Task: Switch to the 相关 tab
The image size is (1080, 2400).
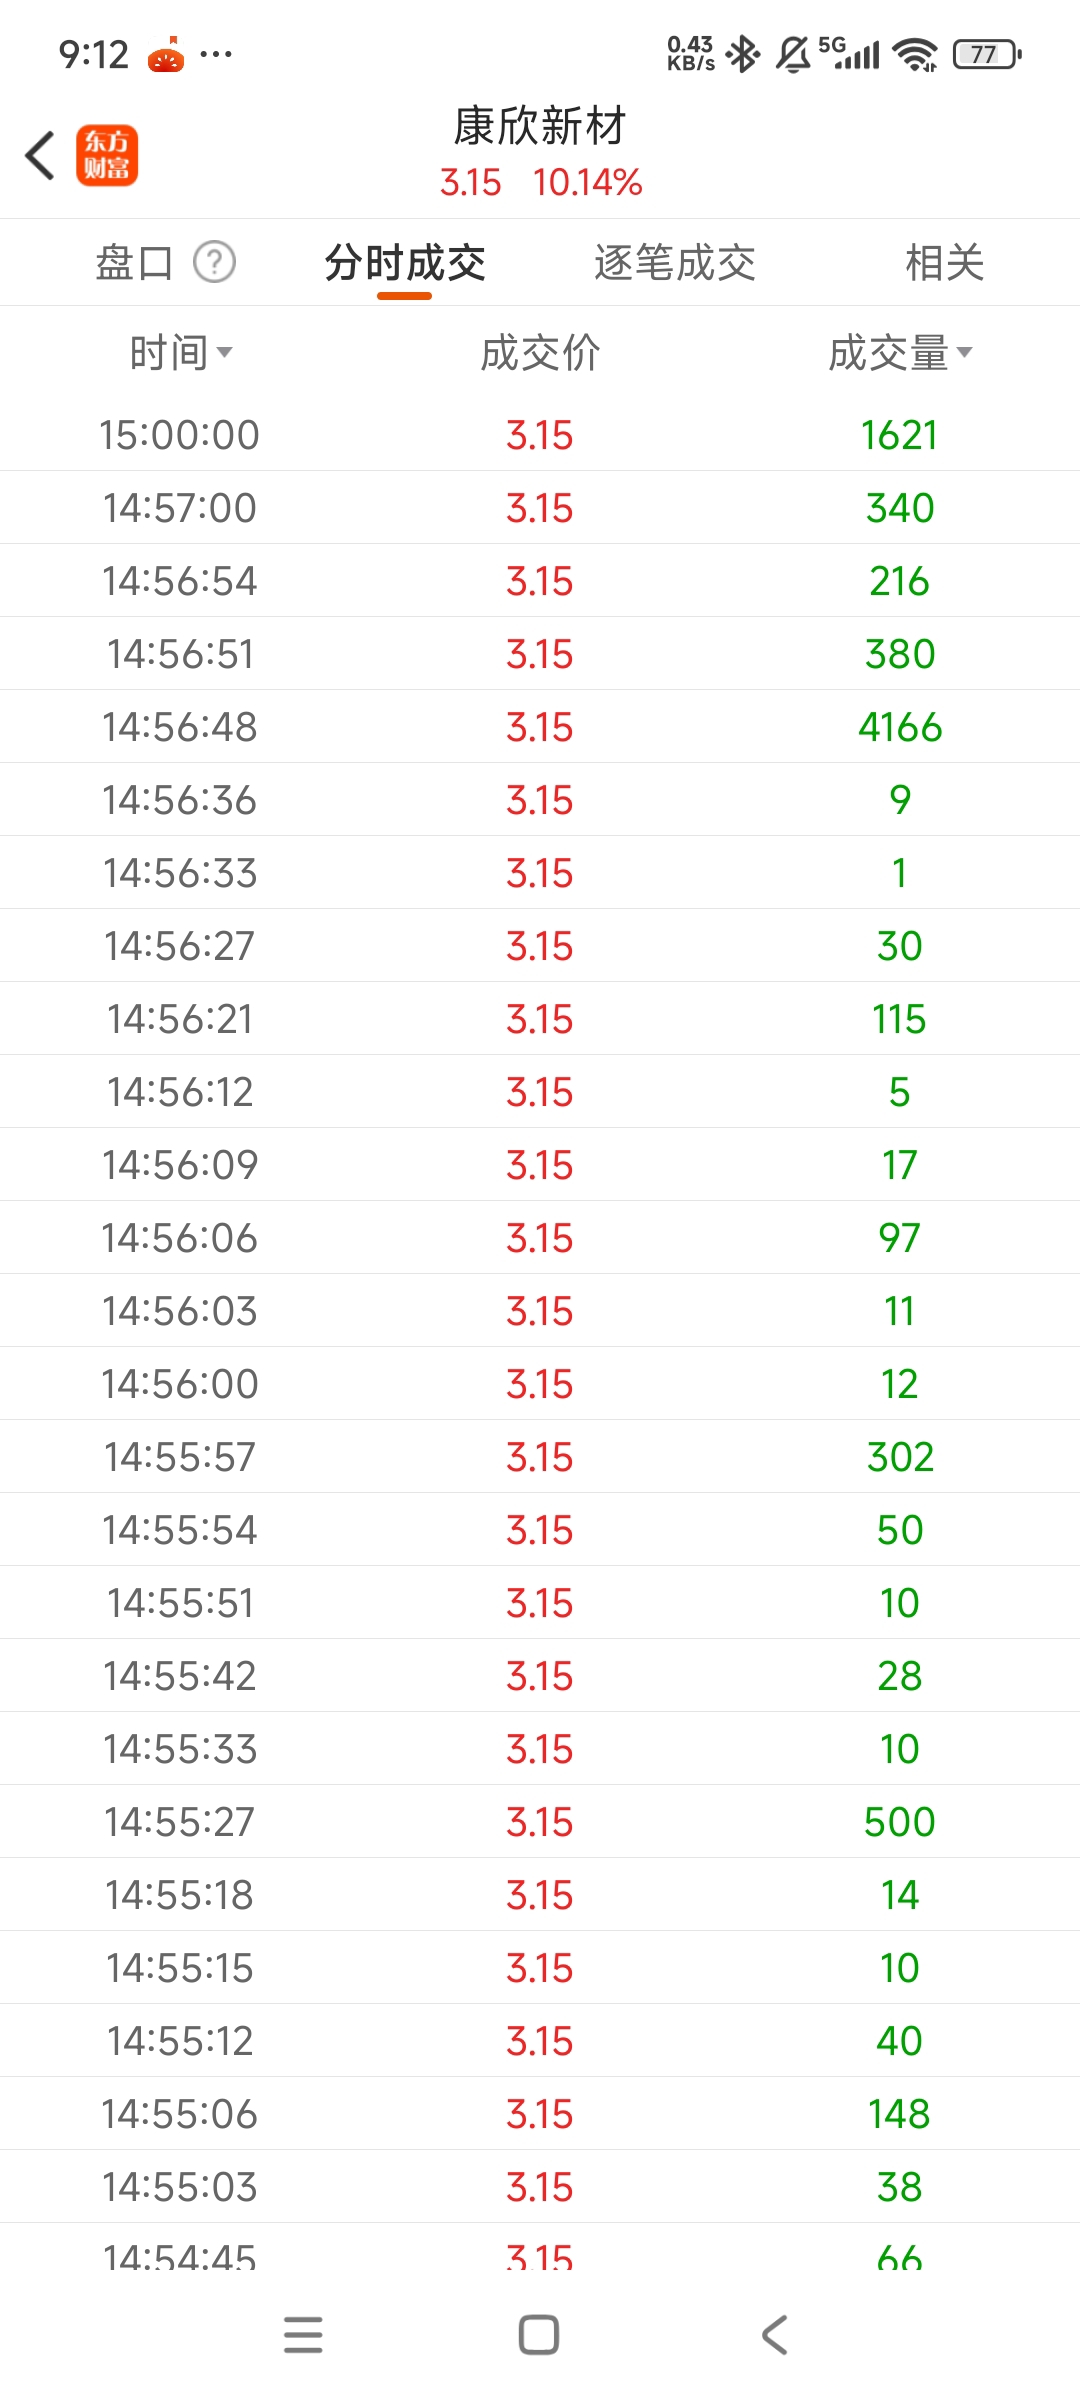Action: tap(945, 263)
